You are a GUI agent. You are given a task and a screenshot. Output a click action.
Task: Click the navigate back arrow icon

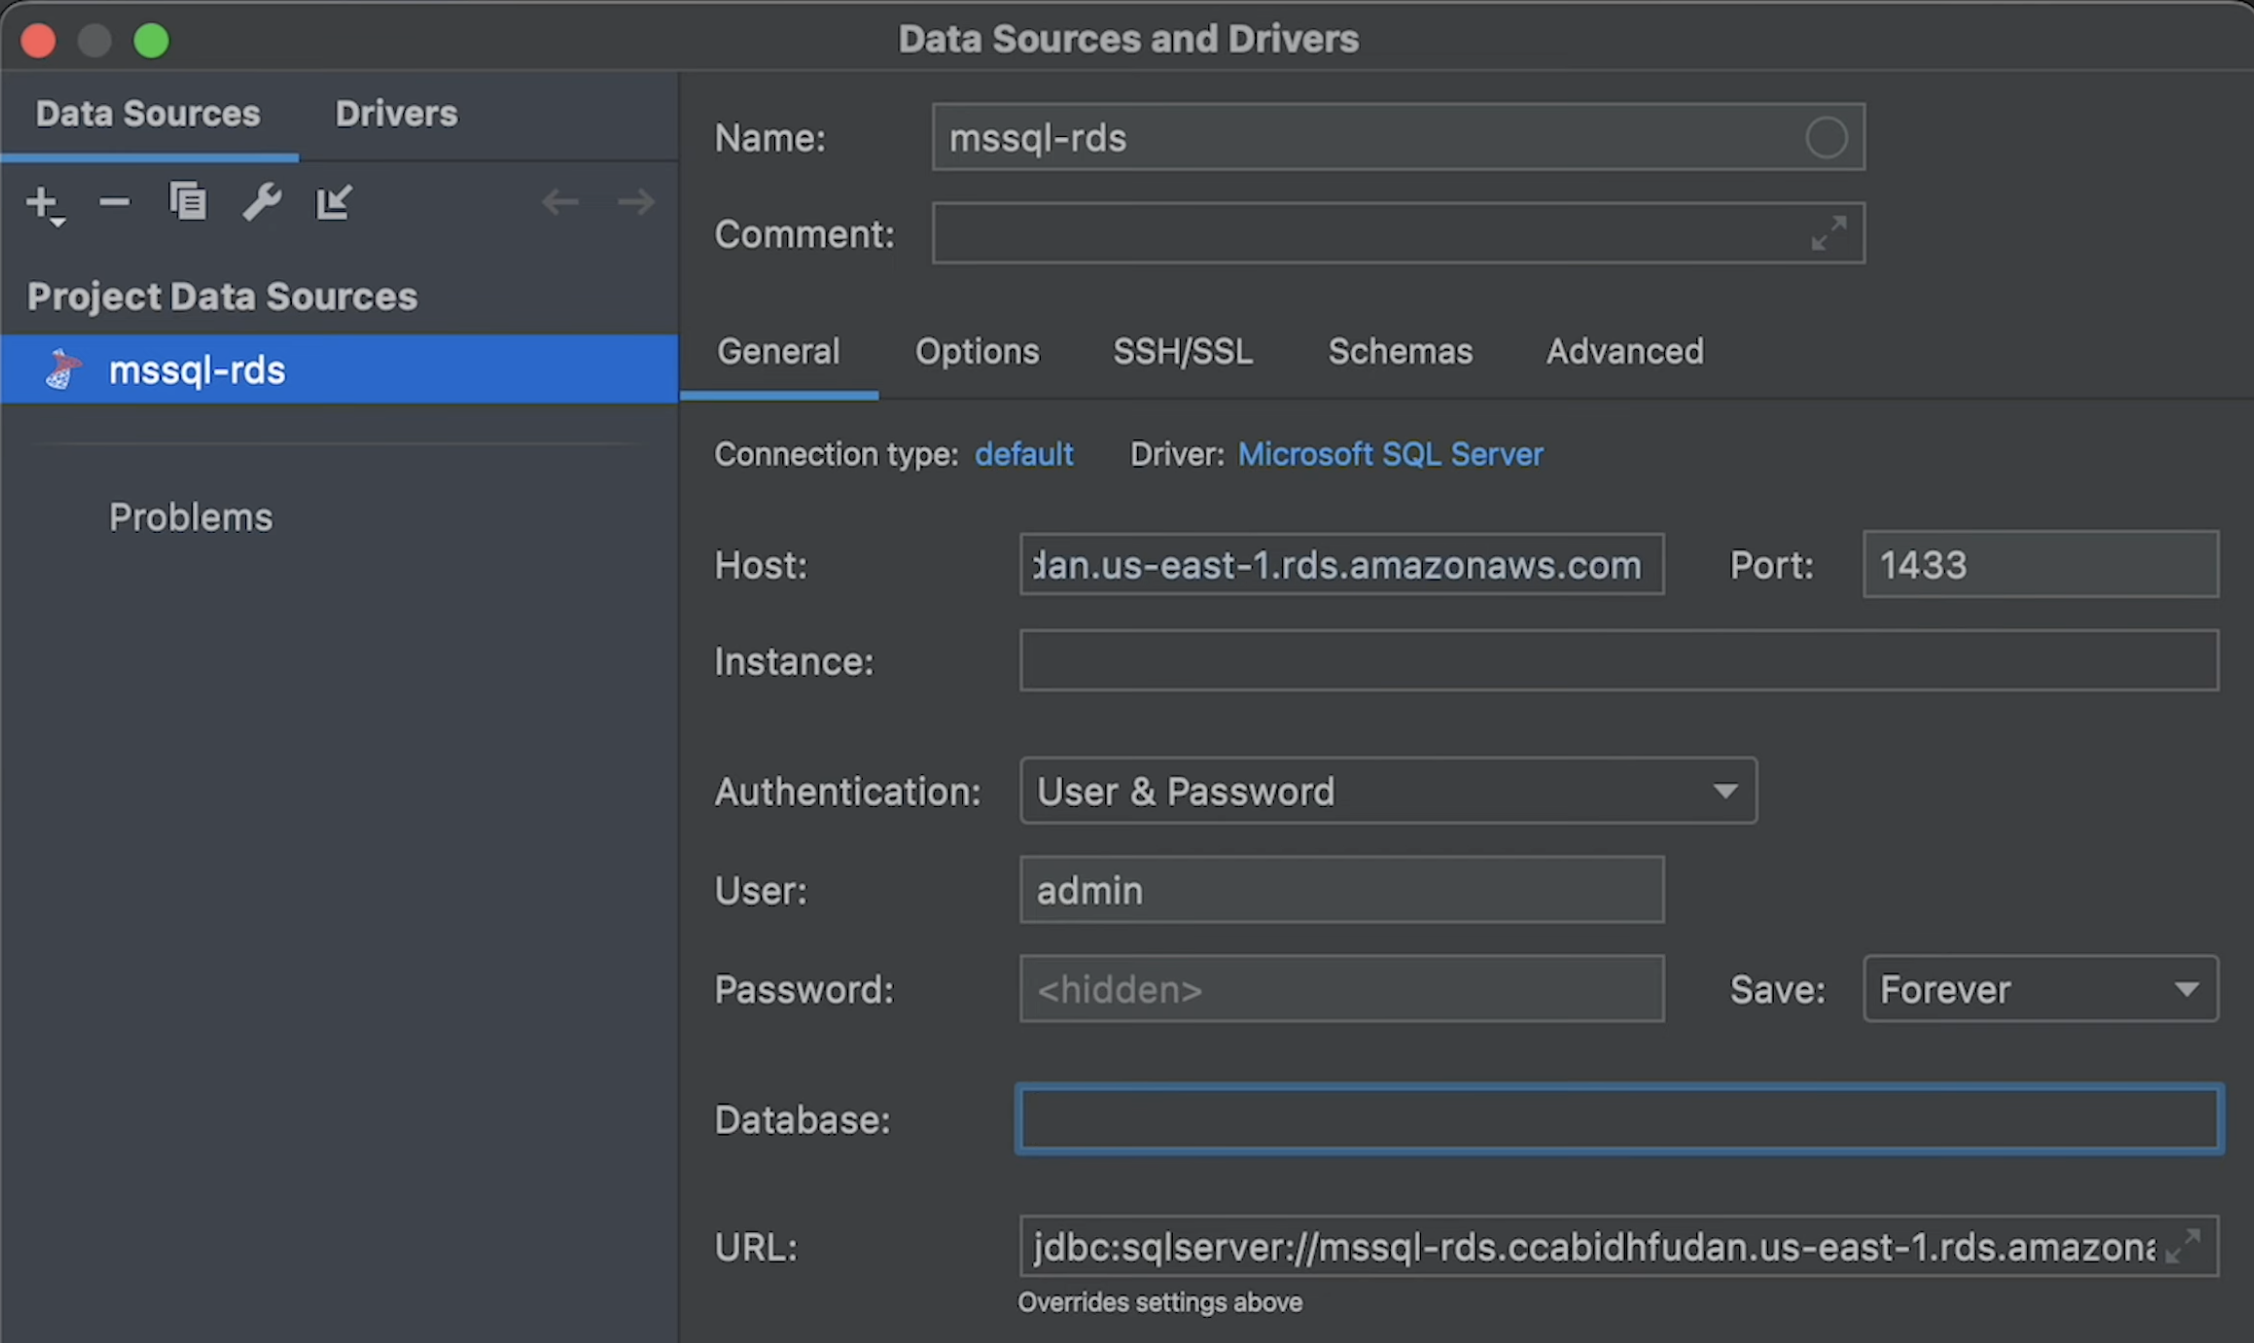[x=560, y=201]
